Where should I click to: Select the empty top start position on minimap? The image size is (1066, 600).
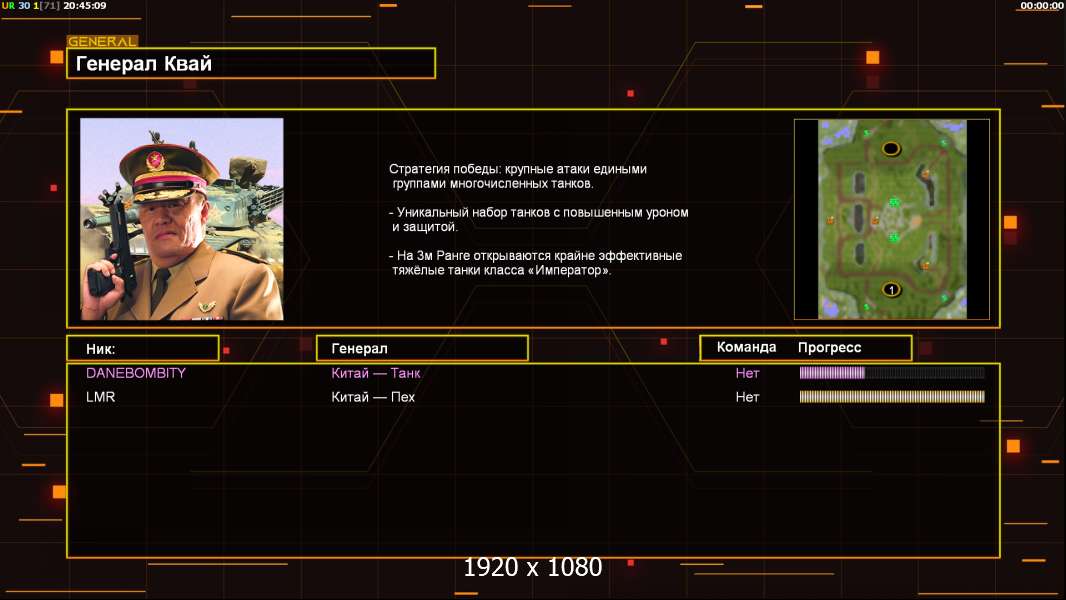(891, 148)
